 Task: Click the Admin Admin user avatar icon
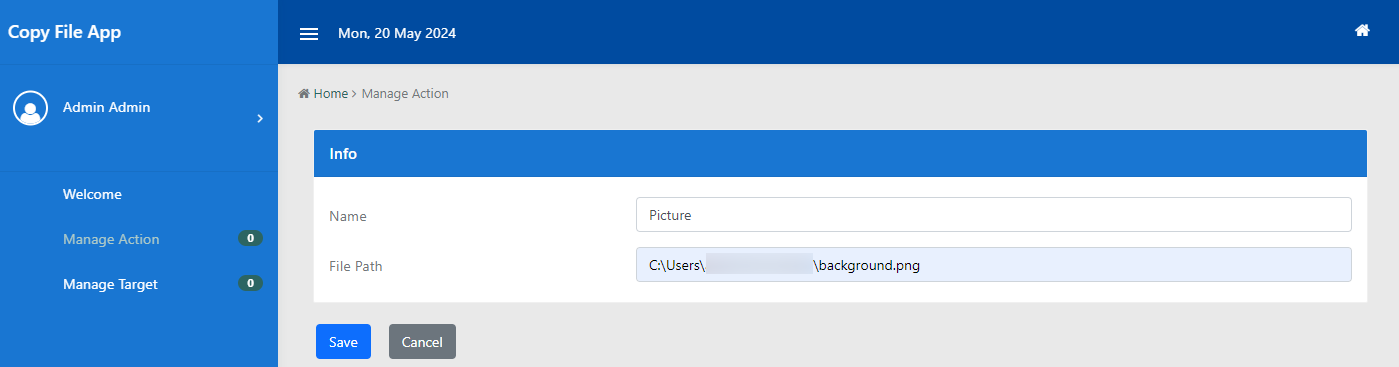[31, 107]
